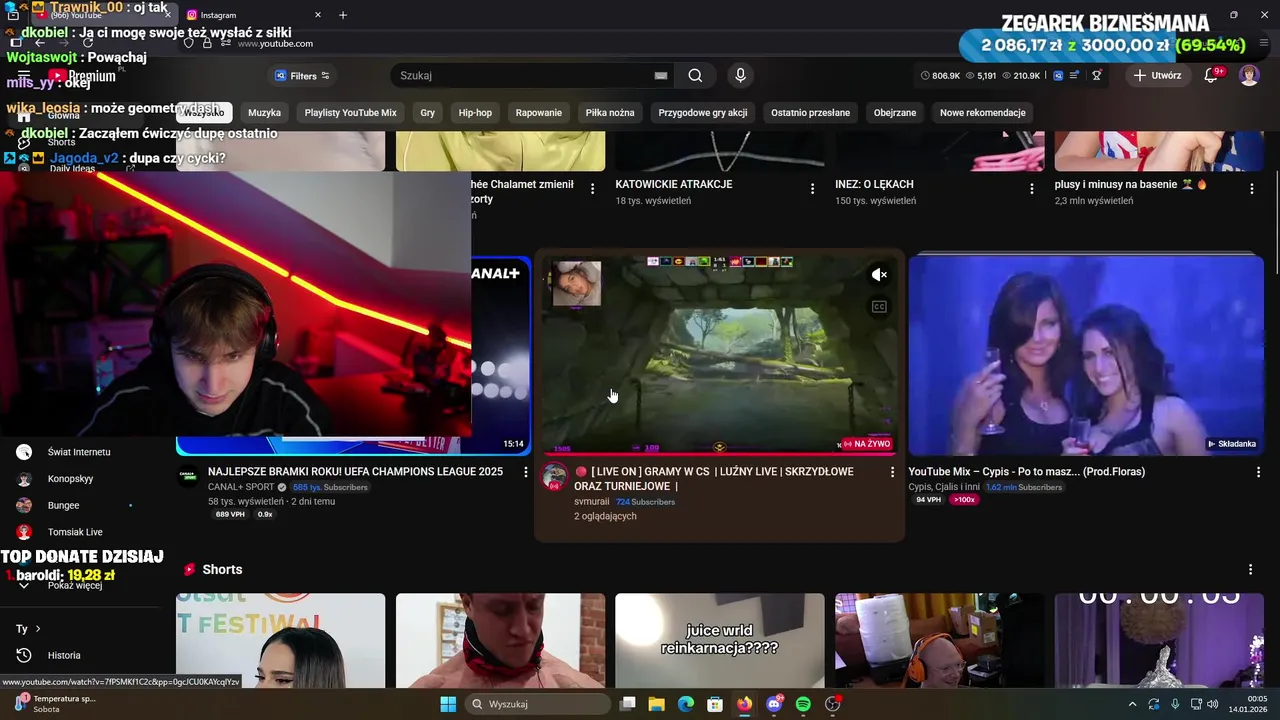This screenshot has width=1280, height=720.
Task: Open options menu for INEZ: O LĘKACH
Action: 1032,188
